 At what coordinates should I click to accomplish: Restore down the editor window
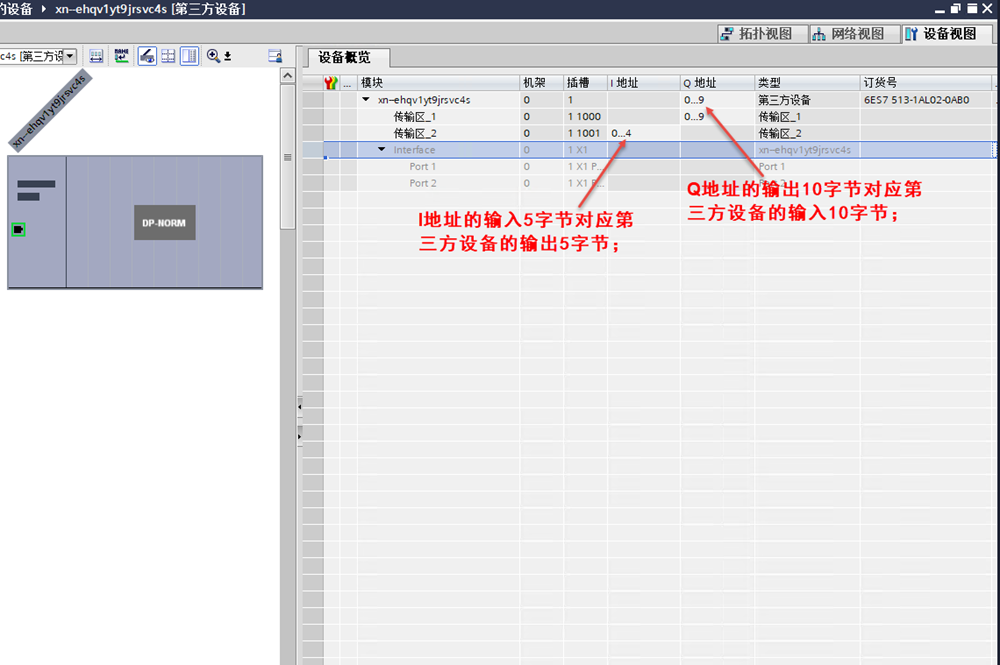(957, 8)
